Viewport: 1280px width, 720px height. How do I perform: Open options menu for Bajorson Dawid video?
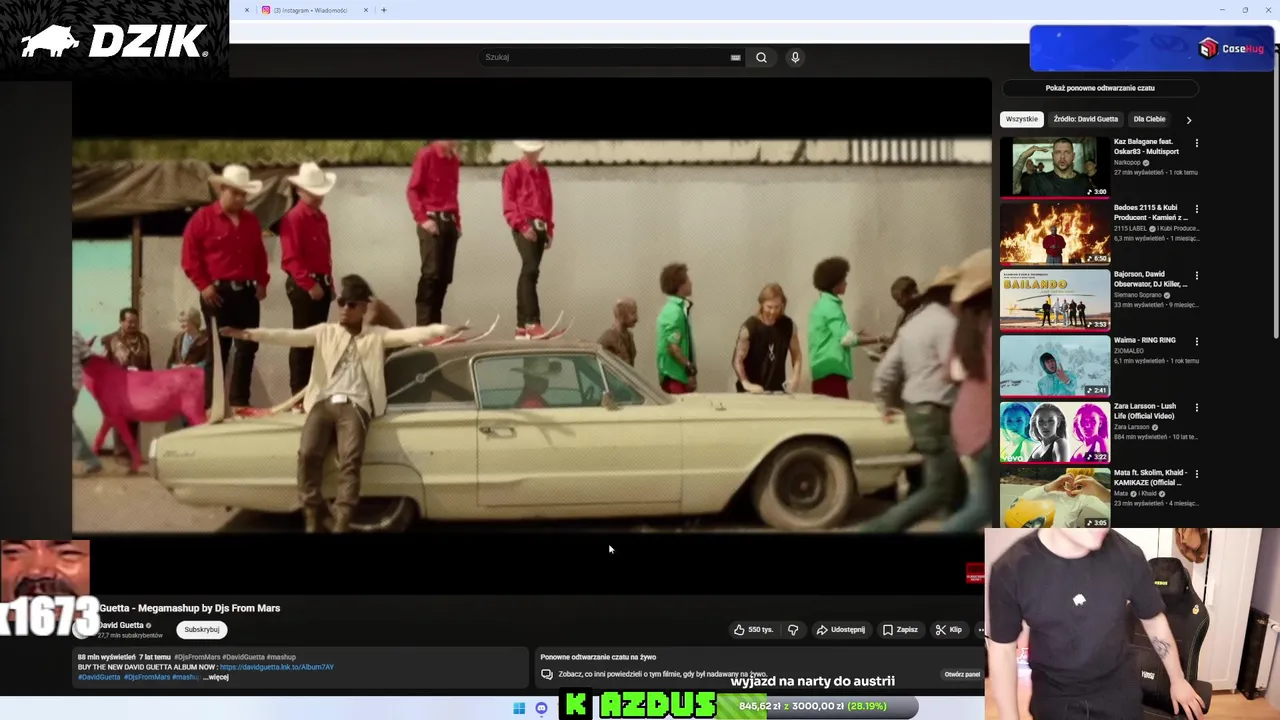1196,275
